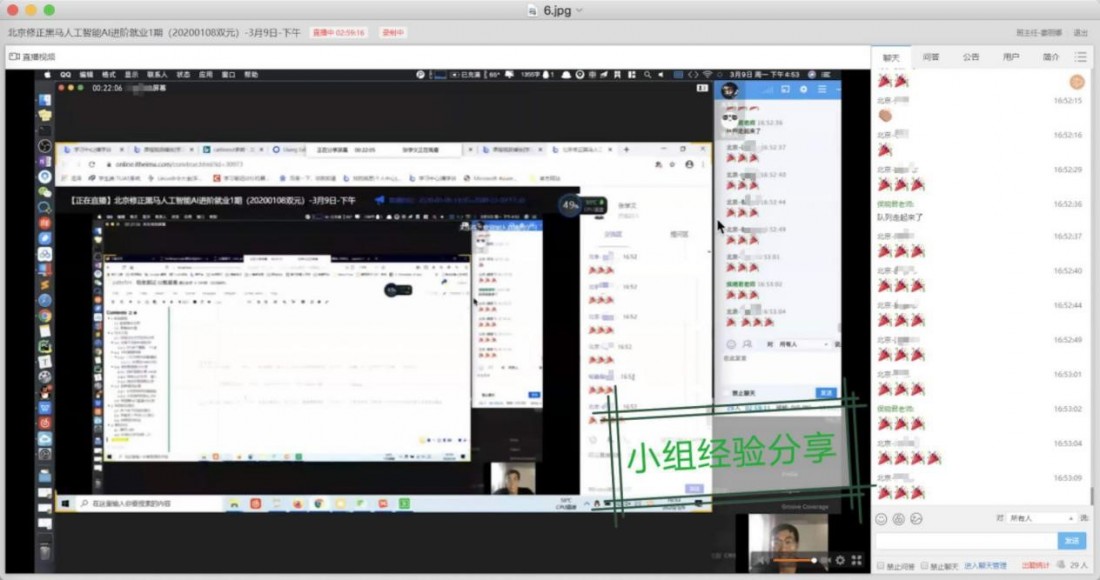1100x580 pixels.
Task: Click the blue 发送 send button
Action: pyautogui.click(x=1071, y=540)
